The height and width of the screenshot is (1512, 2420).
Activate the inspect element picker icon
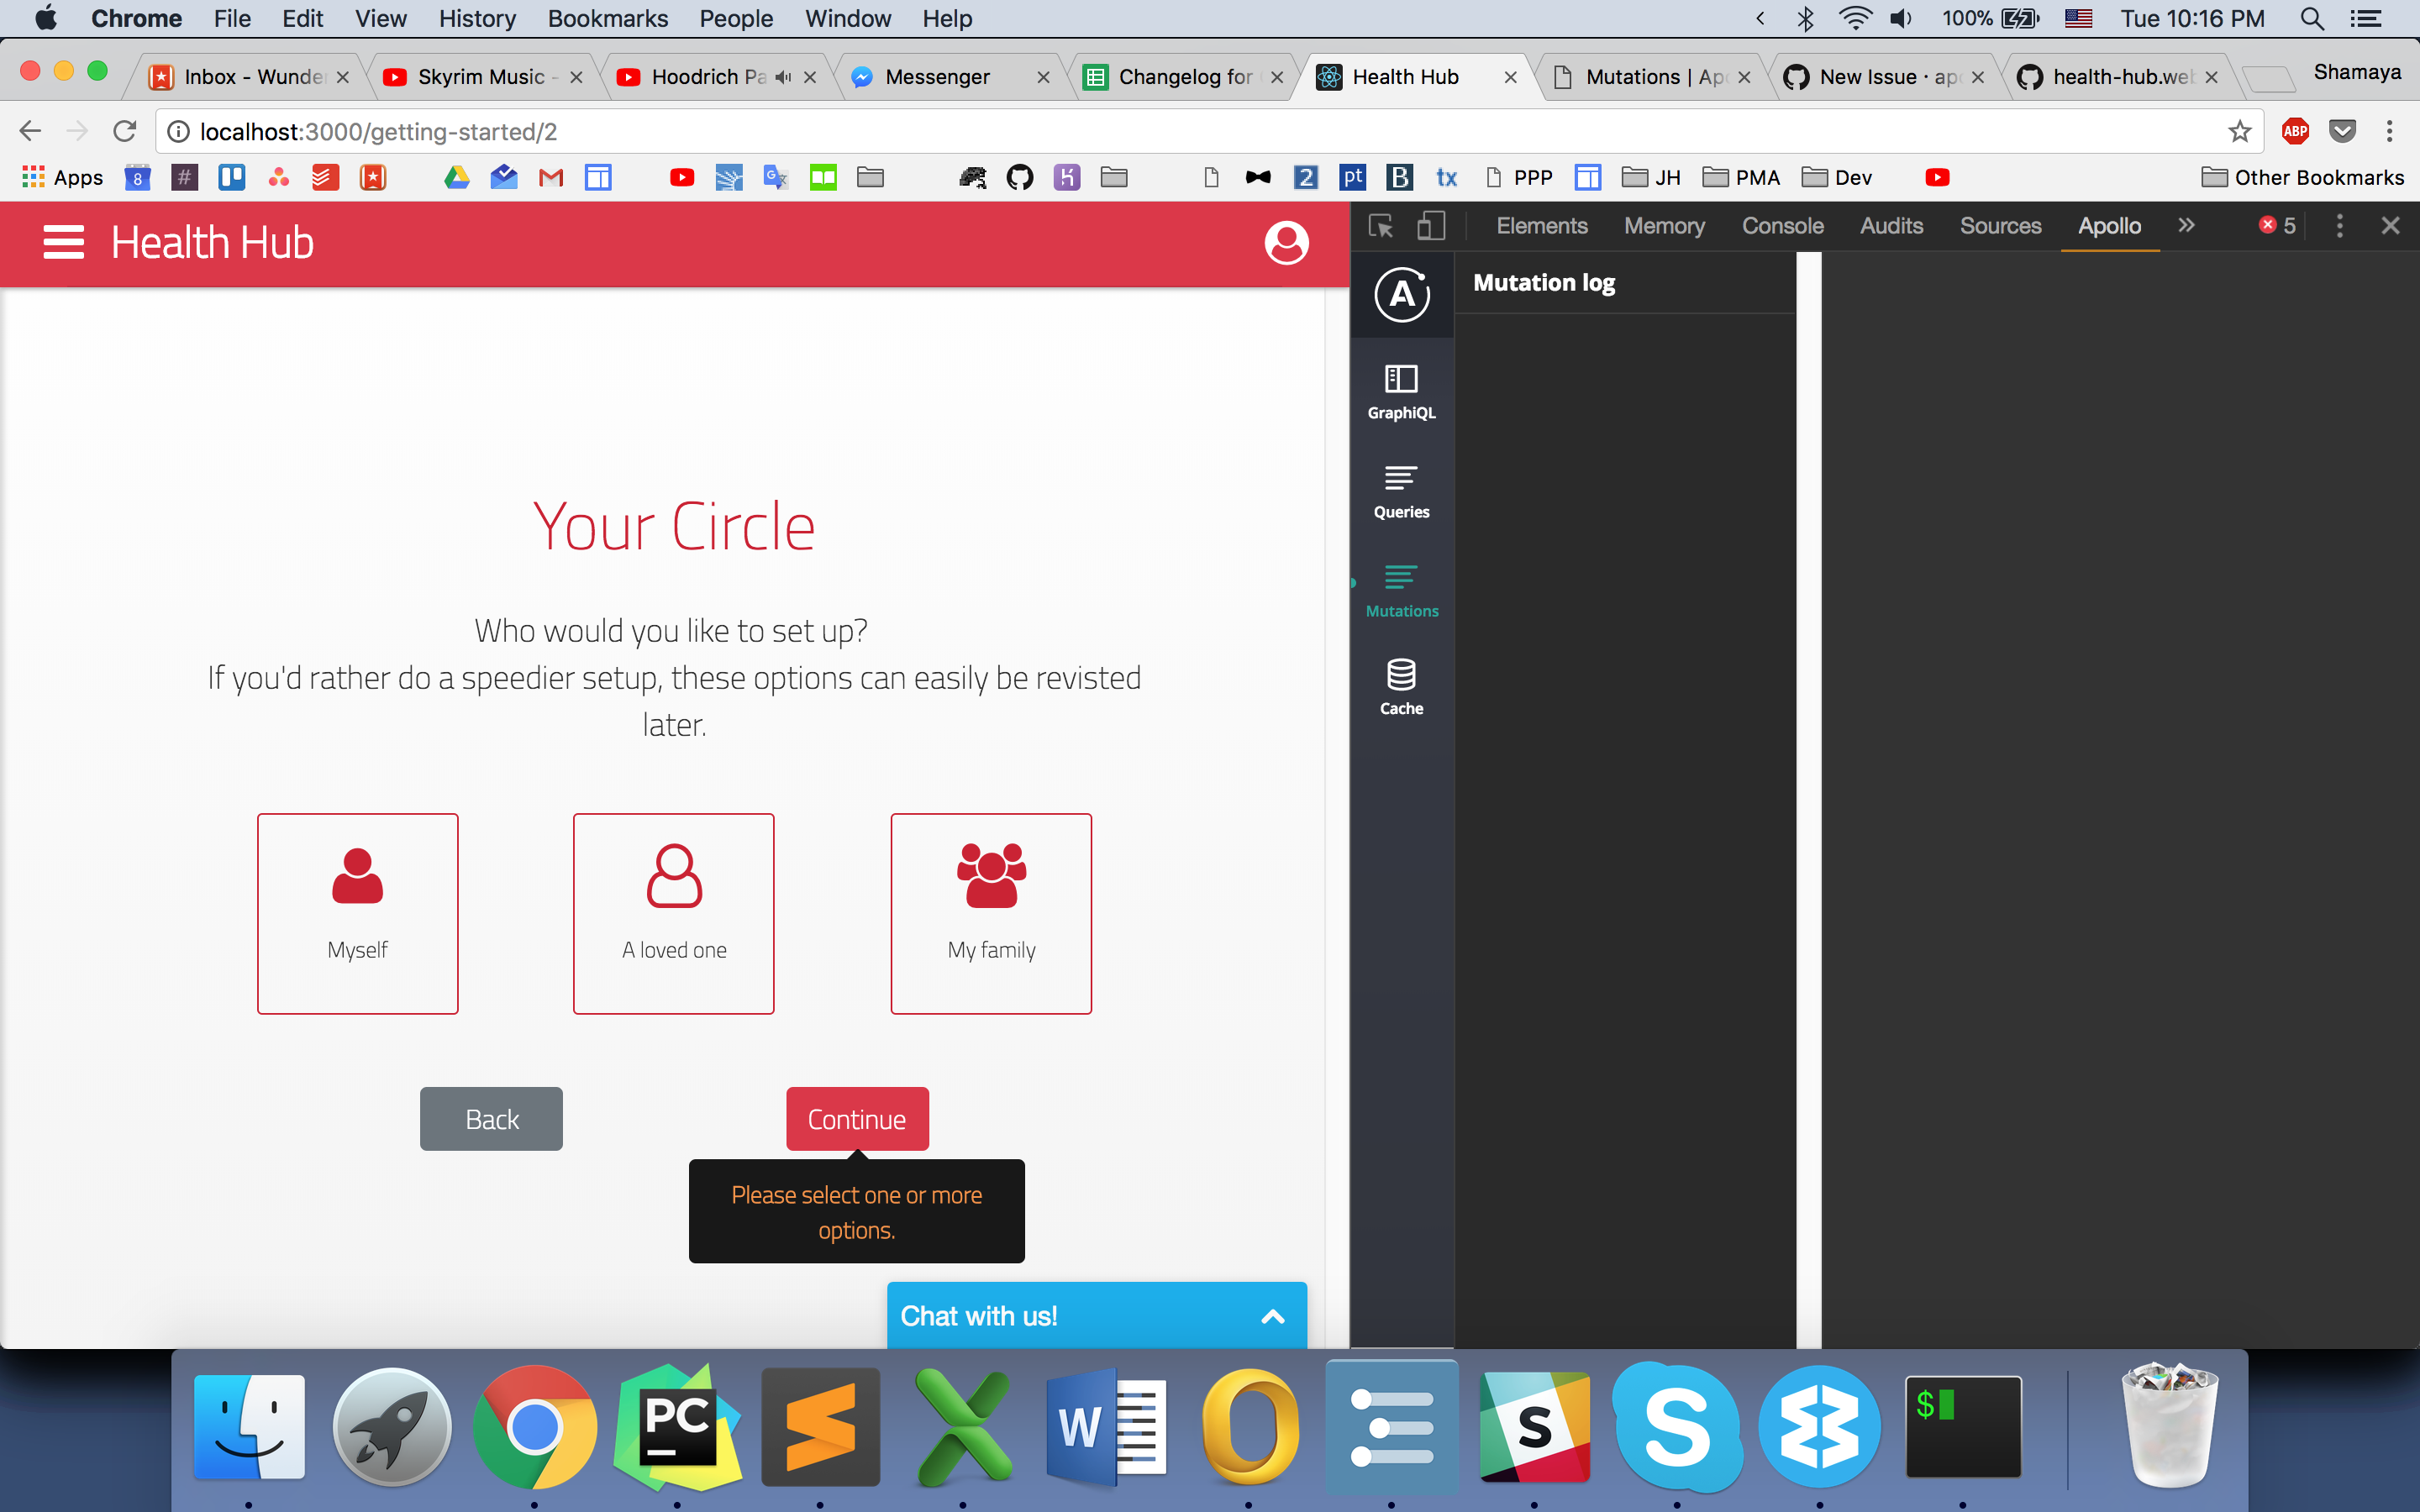pyautogui.click(x=1380, y=226)
